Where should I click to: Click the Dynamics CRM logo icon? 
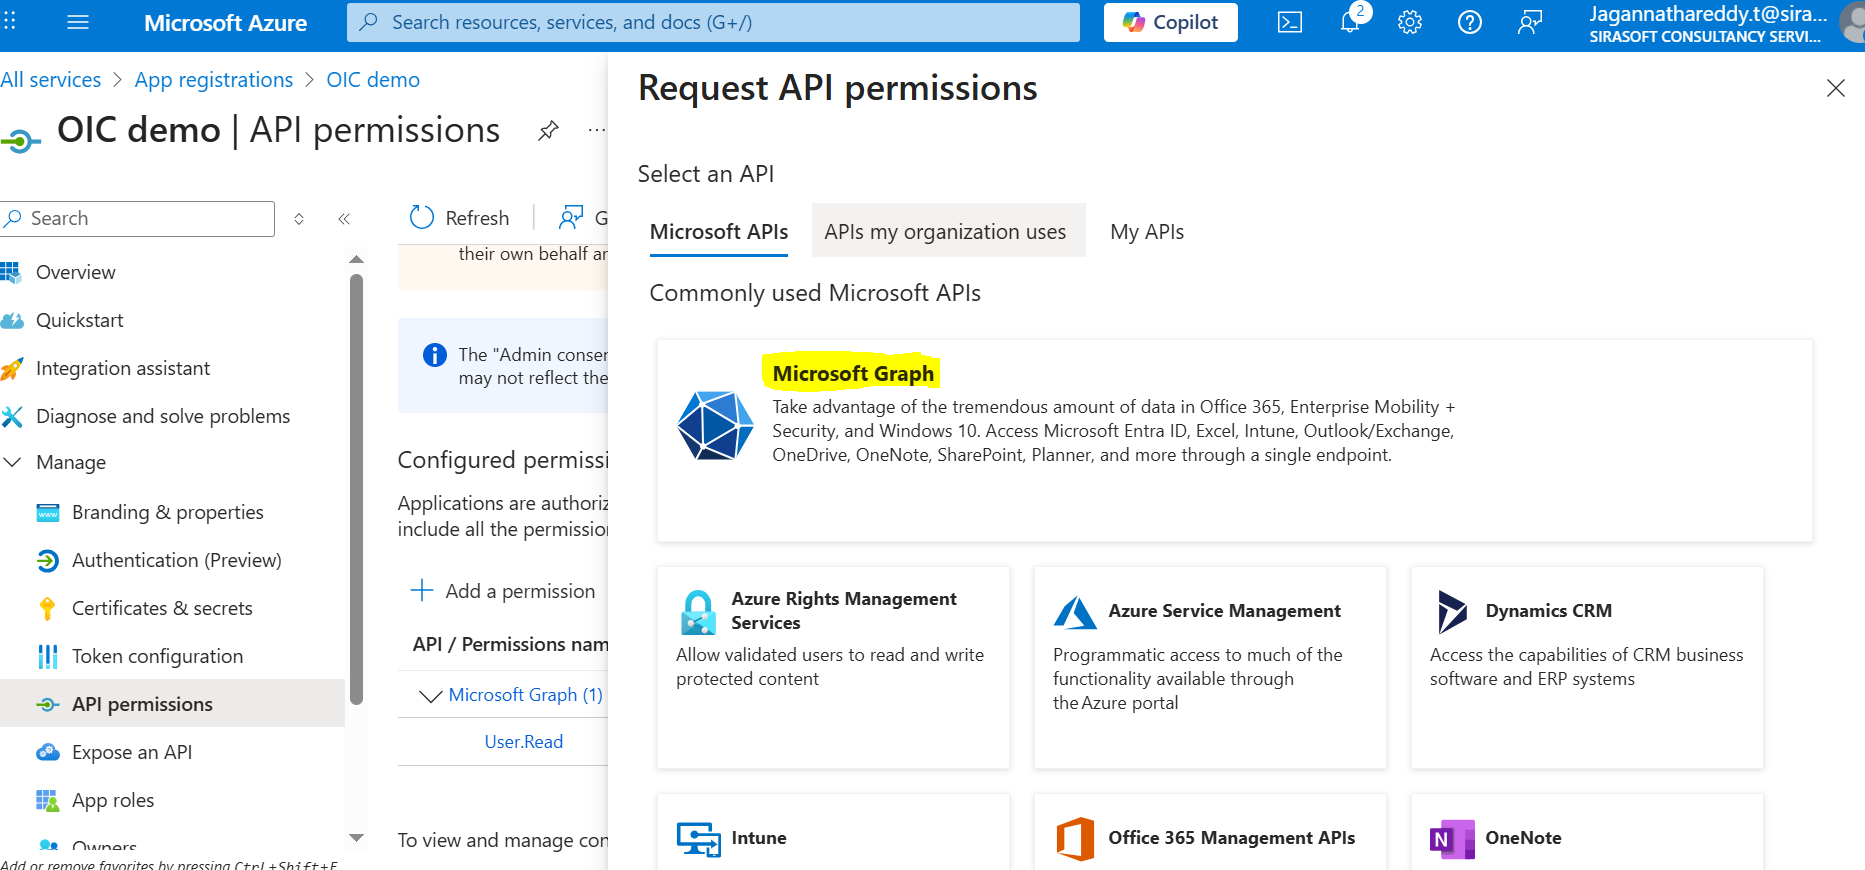(1452, 611)
